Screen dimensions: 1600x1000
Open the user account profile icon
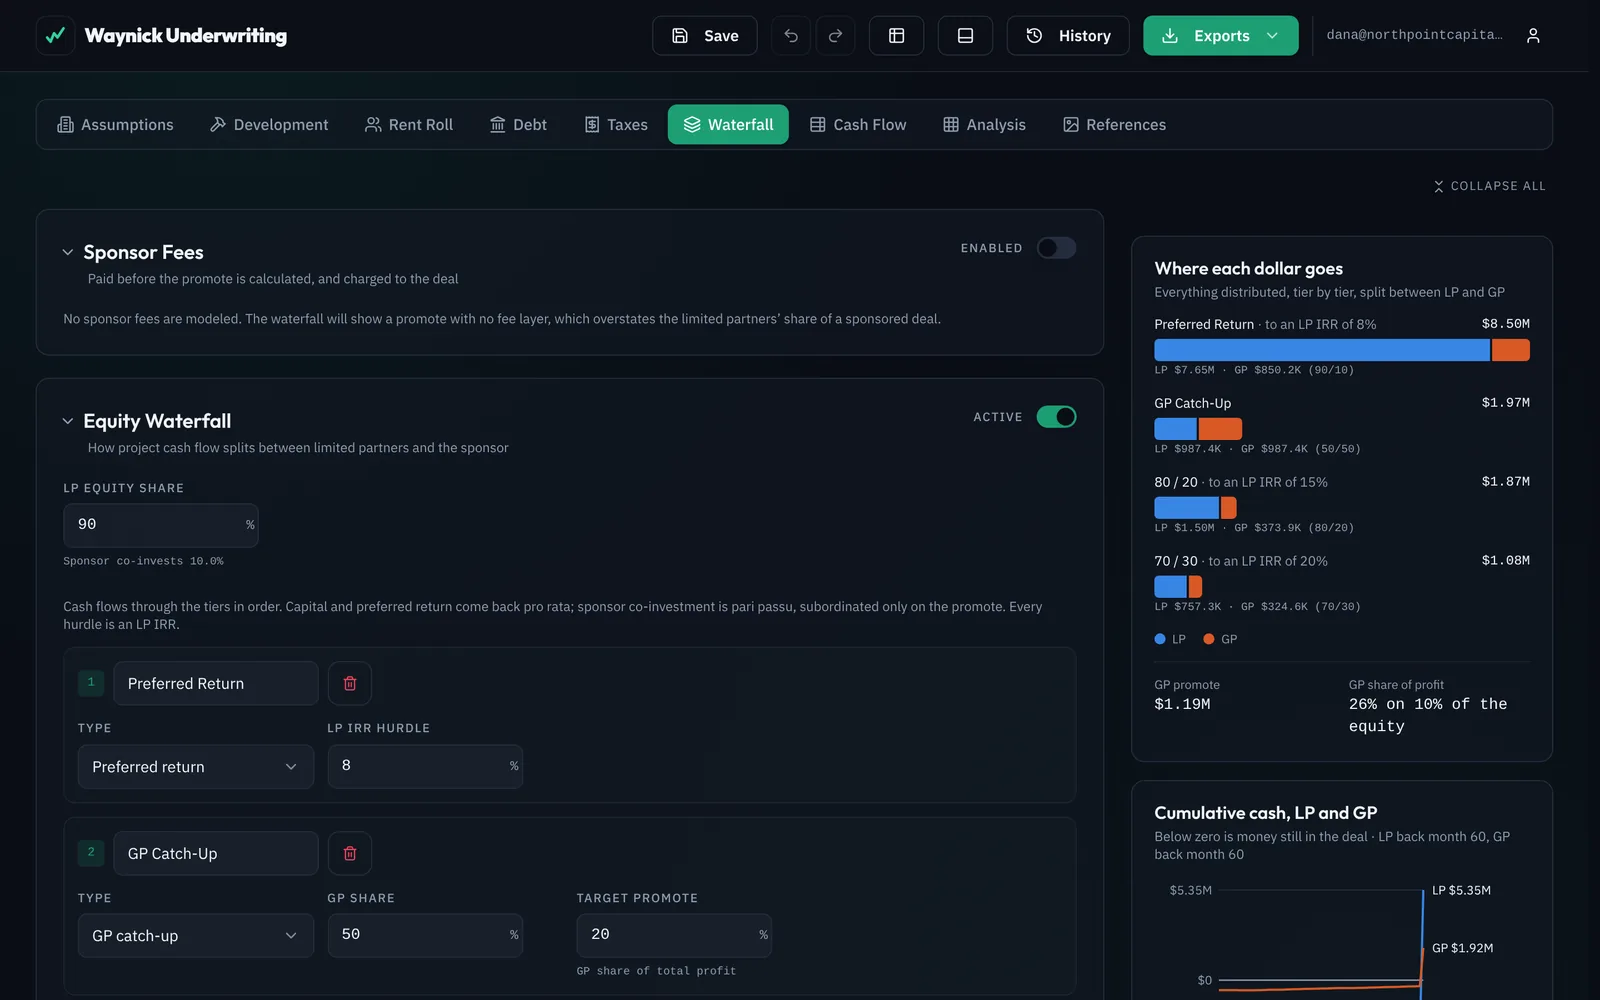tap(1533, 36)
